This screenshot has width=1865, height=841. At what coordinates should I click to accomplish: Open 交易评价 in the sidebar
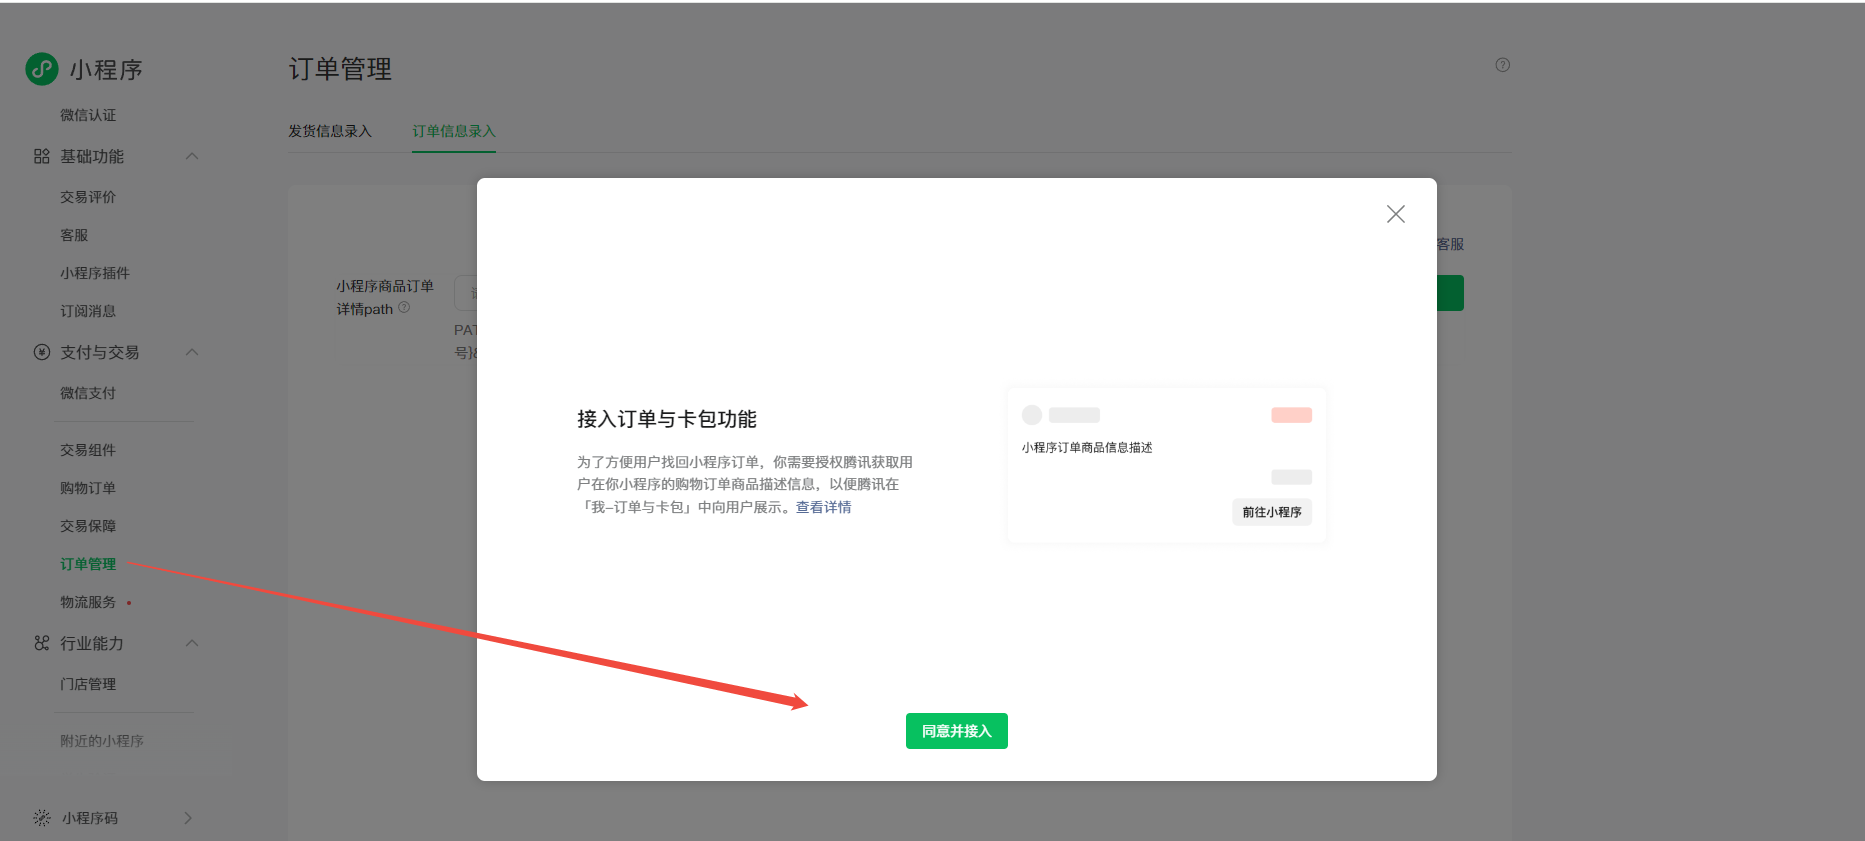[x=88, y=197]
